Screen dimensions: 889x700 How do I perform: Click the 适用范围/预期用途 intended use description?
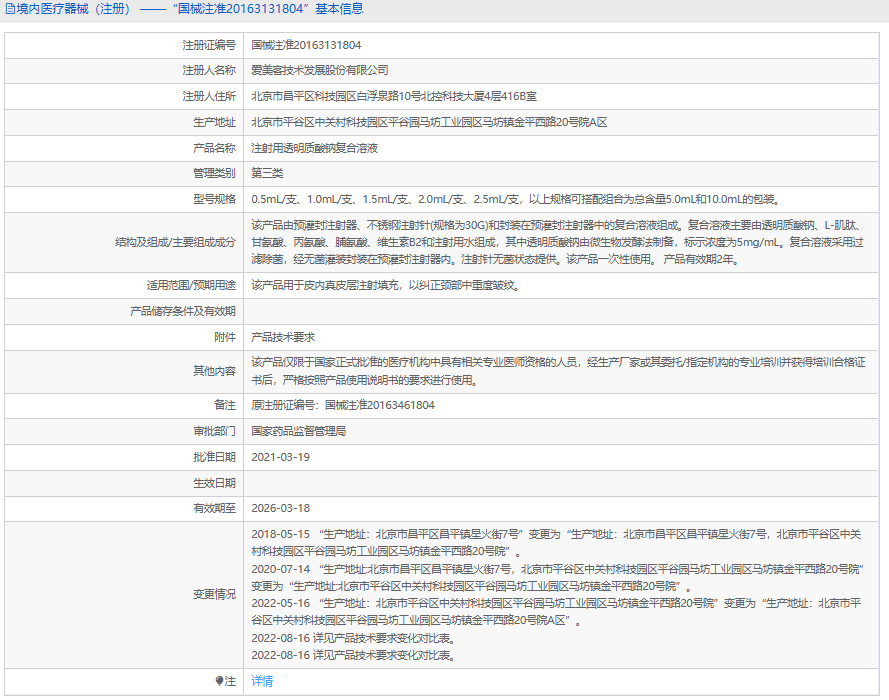(x=385, y=285)
